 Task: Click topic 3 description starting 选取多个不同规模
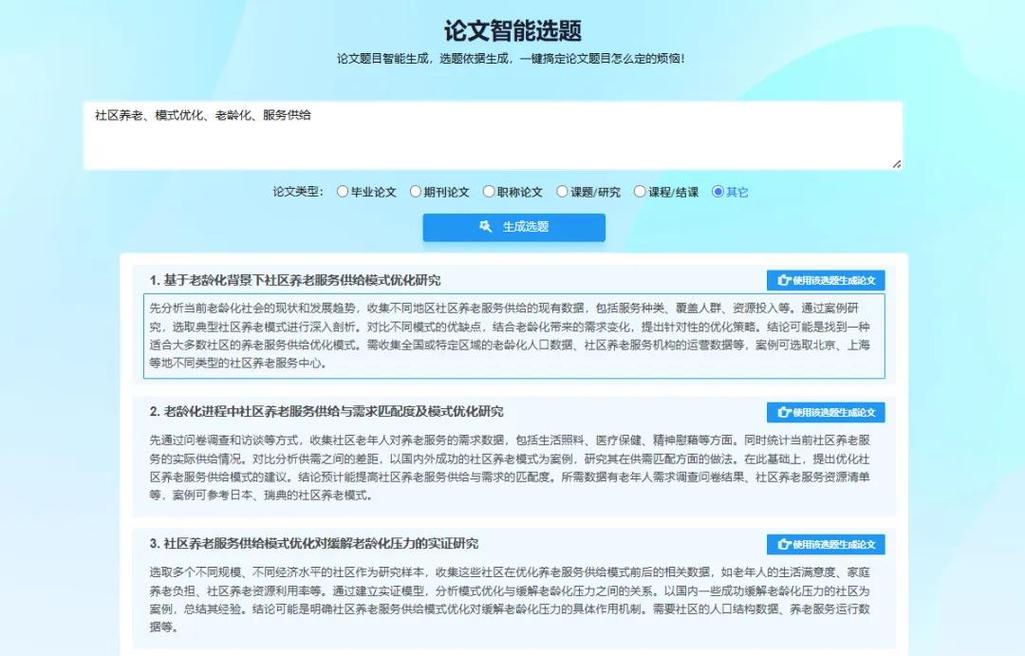[509, 599]
